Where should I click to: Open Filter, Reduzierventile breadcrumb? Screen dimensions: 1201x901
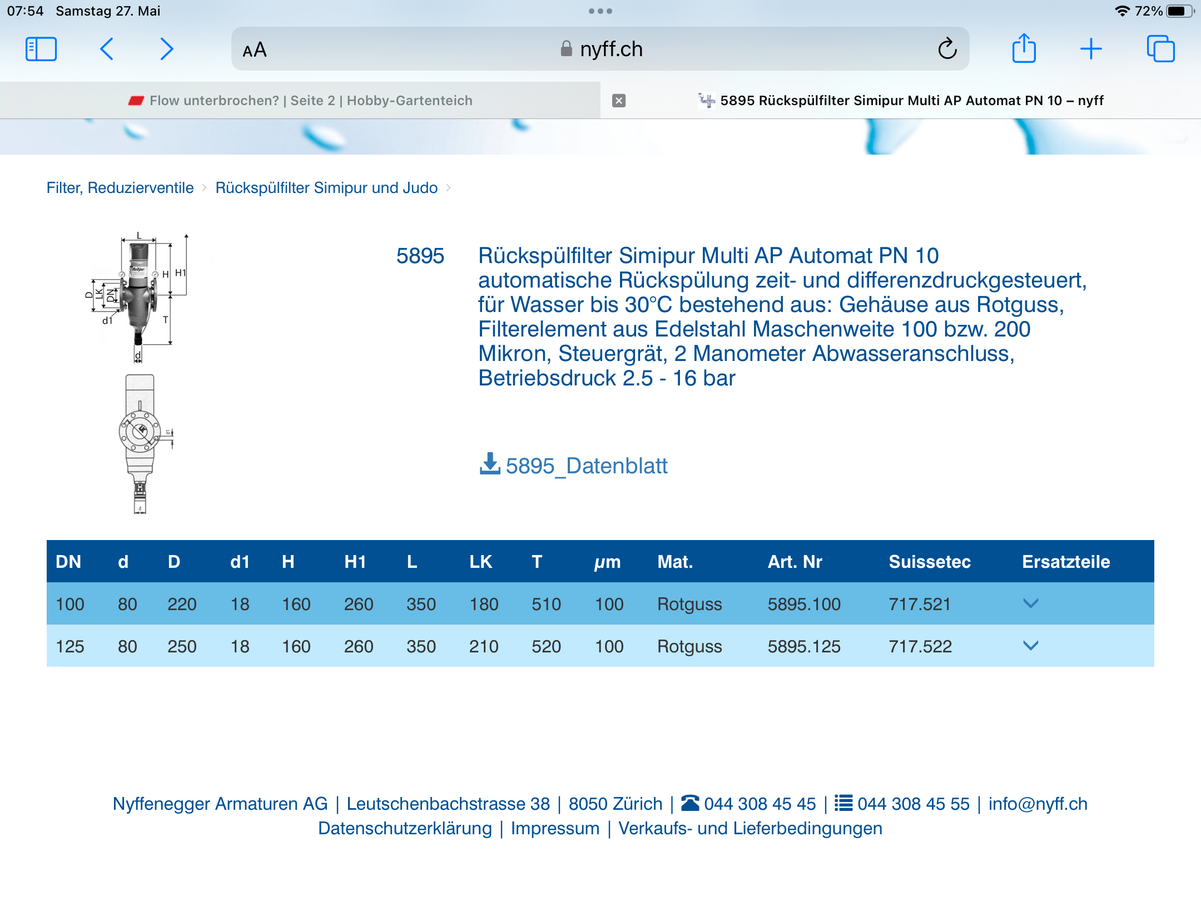pyautogui.click(x=120, y=187)
